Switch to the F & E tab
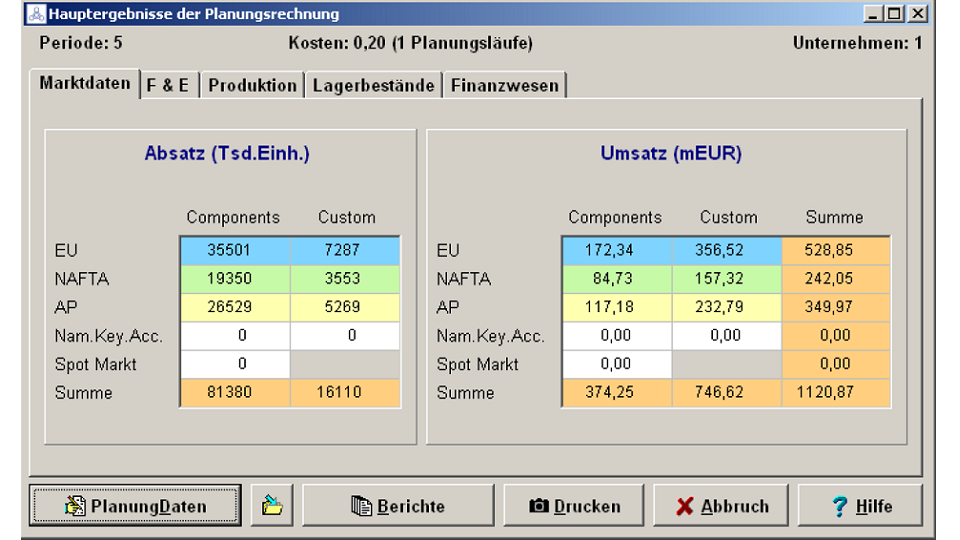Image resolution: width=960 pixels, height=540 pixels. pos(168,85)
